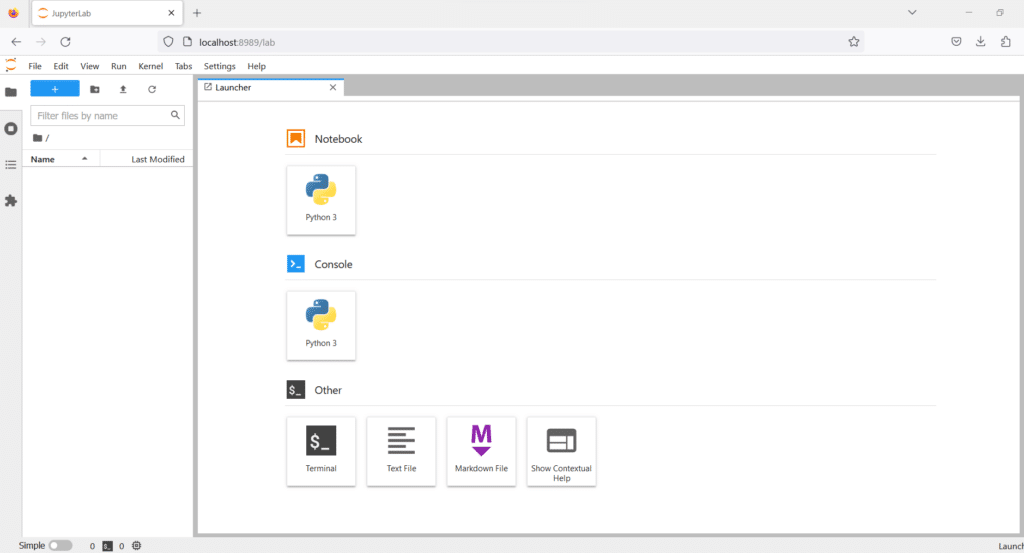Open Table of Contents sidebar
Viewport: 1024px width, 553px height.
[x=11, y=165]
